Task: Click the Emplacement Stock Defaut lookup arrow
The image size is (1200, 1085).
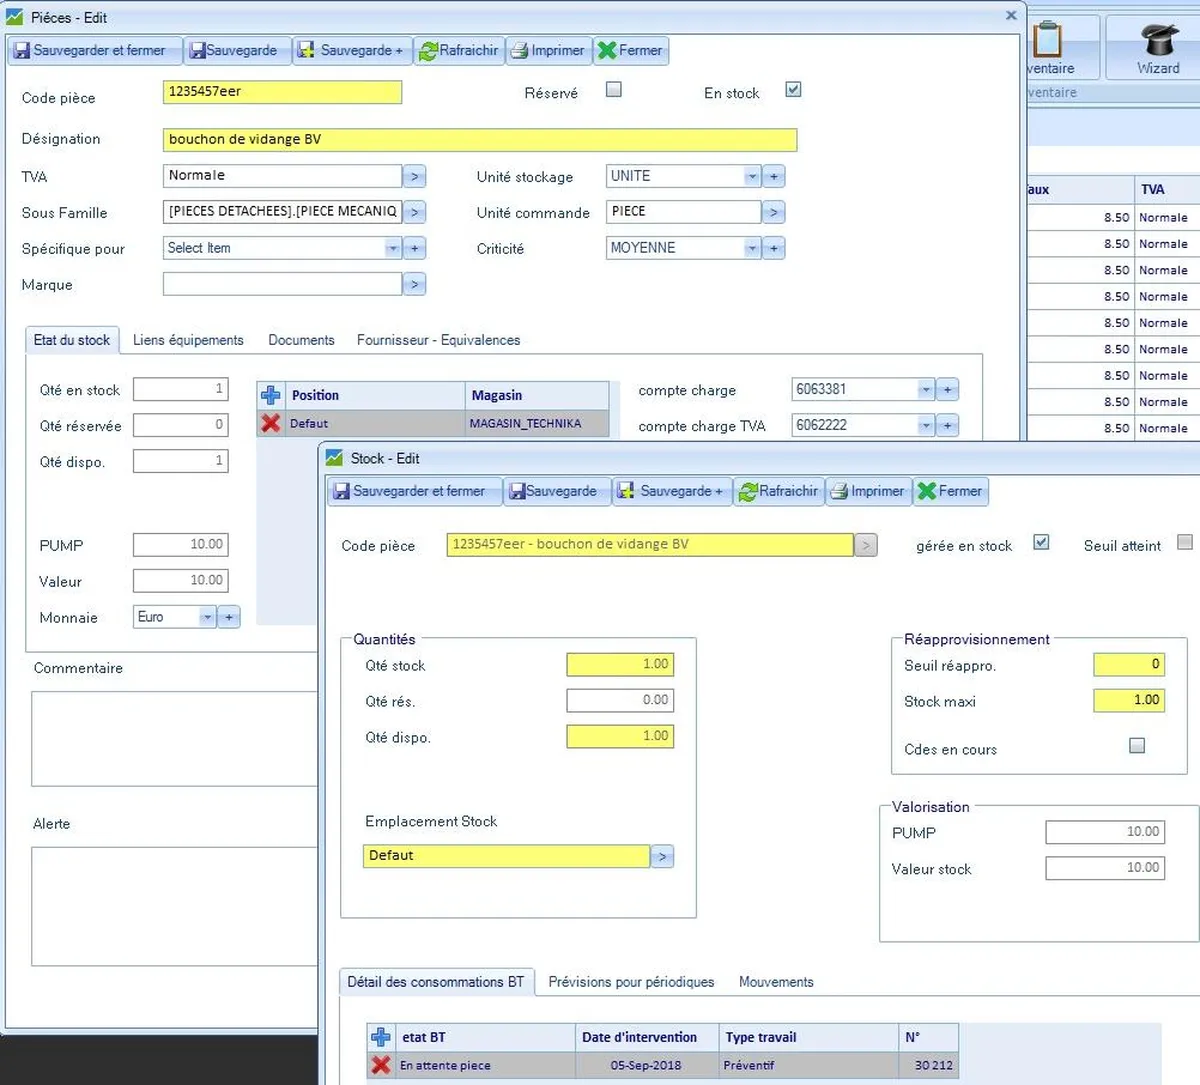Action: coord(662,856)
